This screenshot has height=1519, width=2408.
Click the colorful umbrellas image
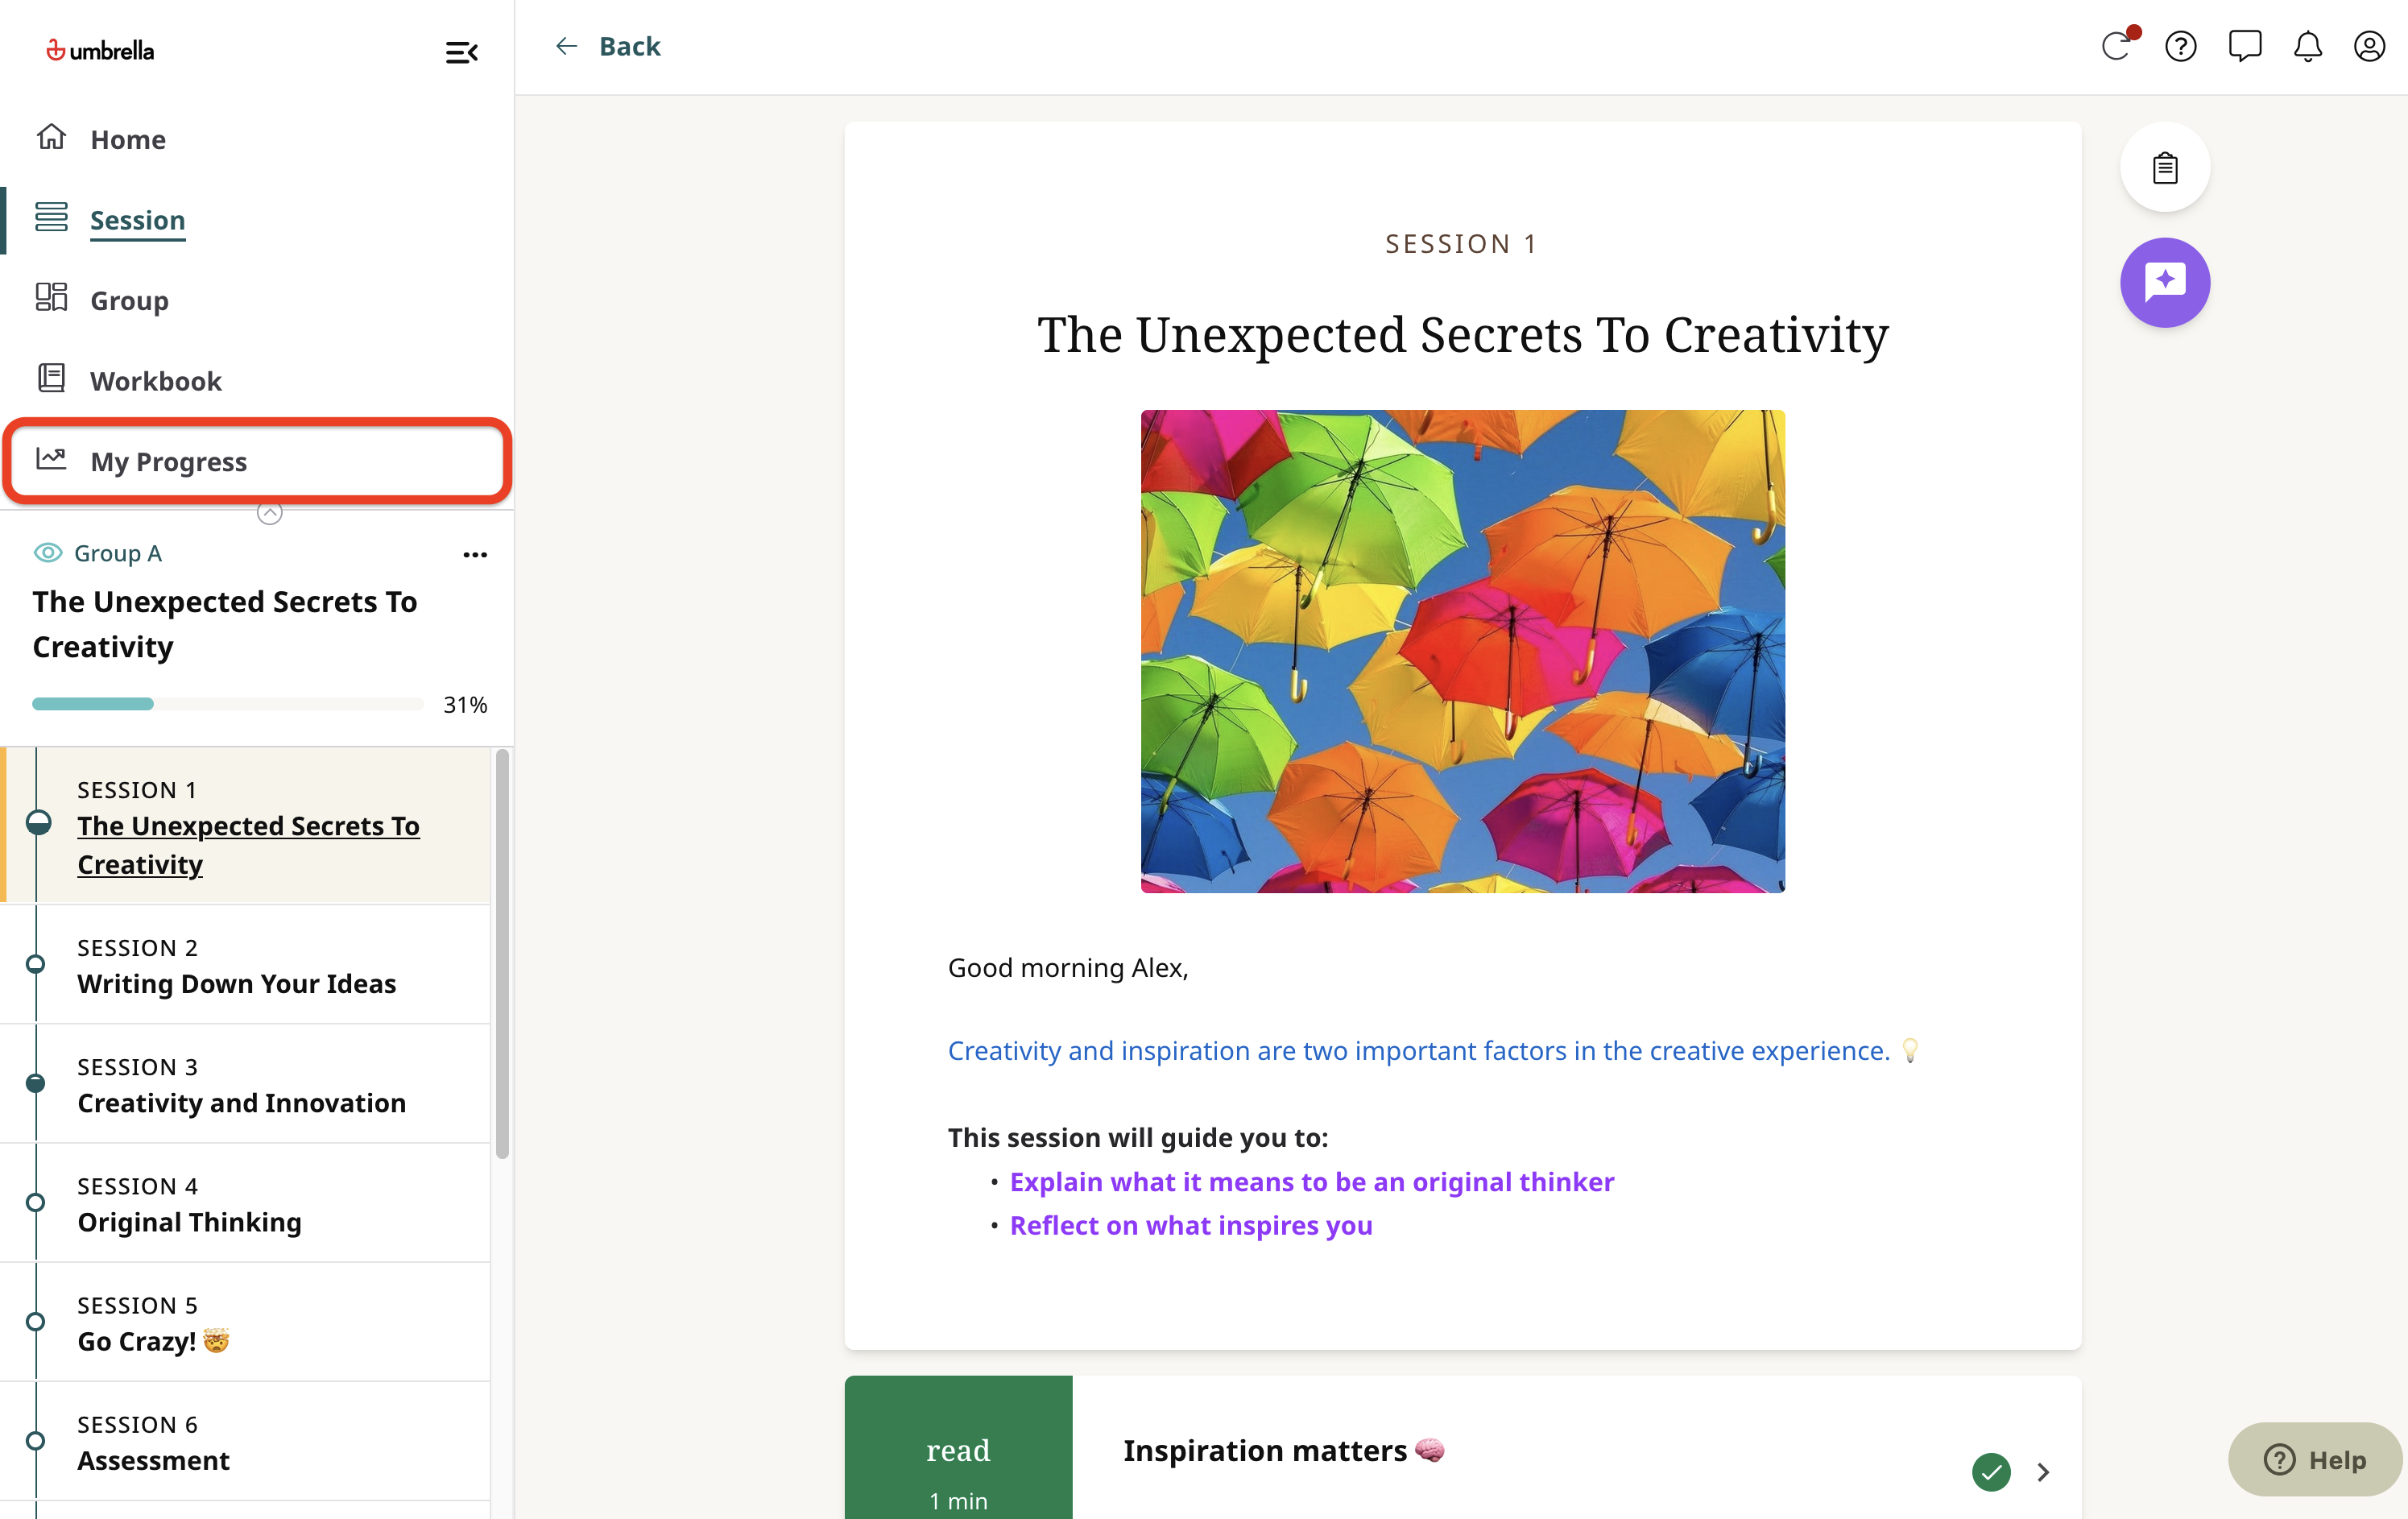click(x=1462, y=651)
